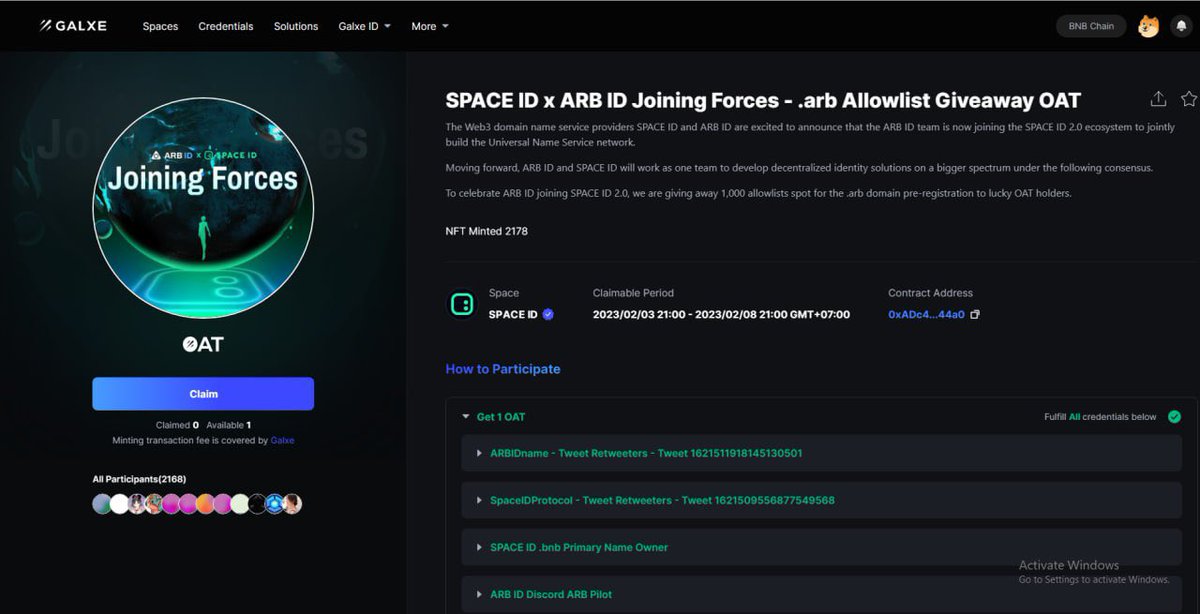Click the BNB Chain network selector
The image size is (1200, 614).
[1090, 25]
